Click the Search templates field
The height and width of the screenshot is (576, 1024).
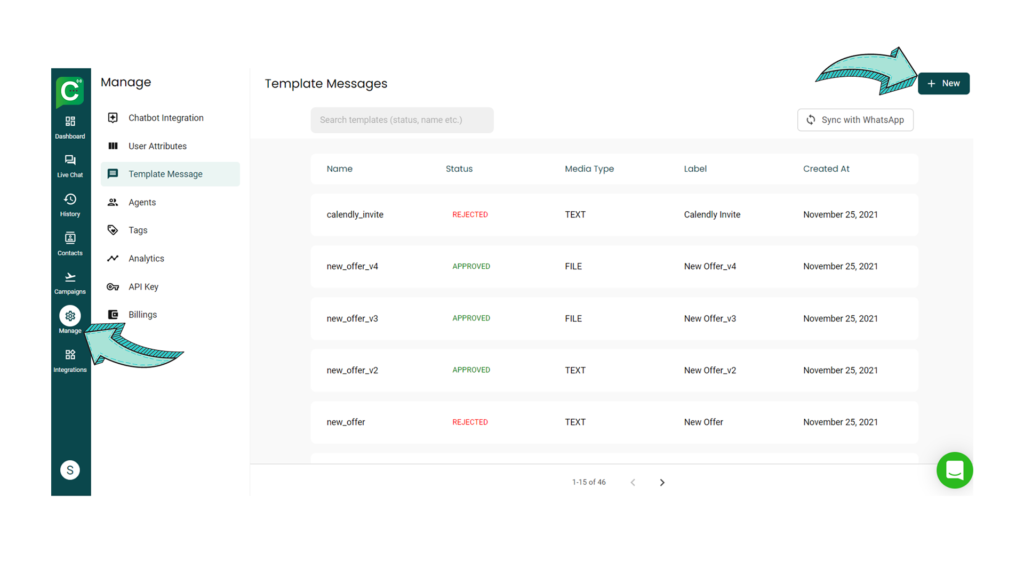coord(402,120)
